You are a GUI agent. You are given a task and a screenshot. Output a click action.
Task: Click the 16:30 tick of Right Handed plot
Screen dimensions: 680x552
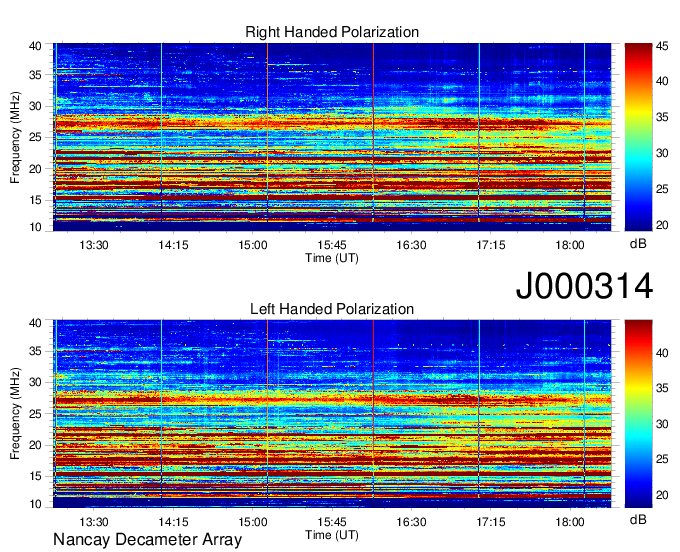pyautogui.click(x=411, y=245)
